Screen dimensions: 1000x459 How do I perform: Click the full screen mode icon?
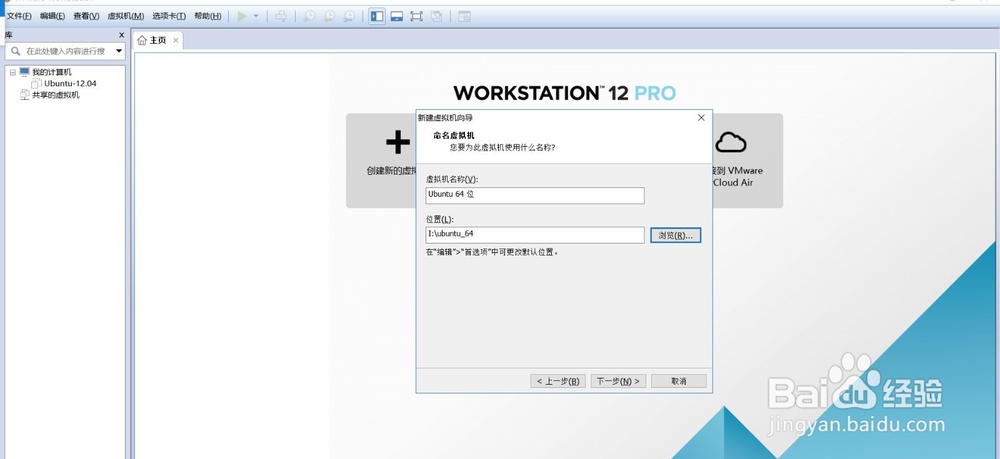(x=416, y=16)
